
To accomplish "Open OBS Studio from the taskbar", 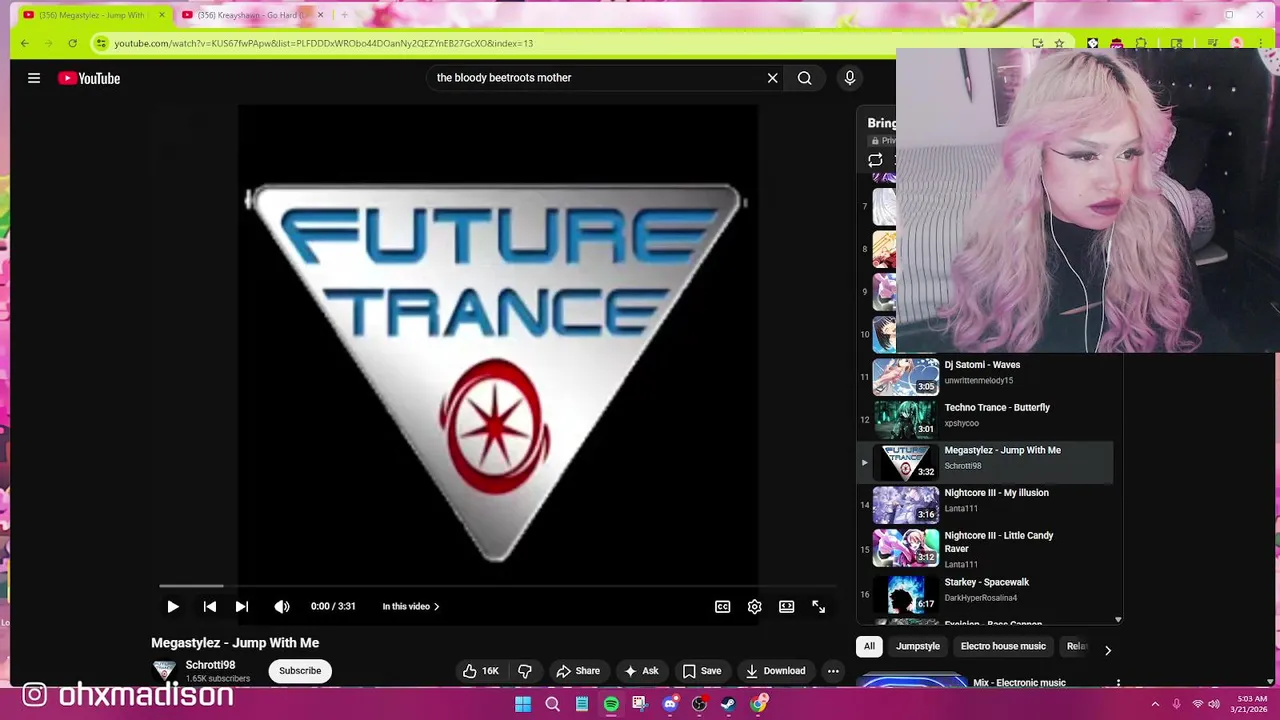I will tap(699, 704).
